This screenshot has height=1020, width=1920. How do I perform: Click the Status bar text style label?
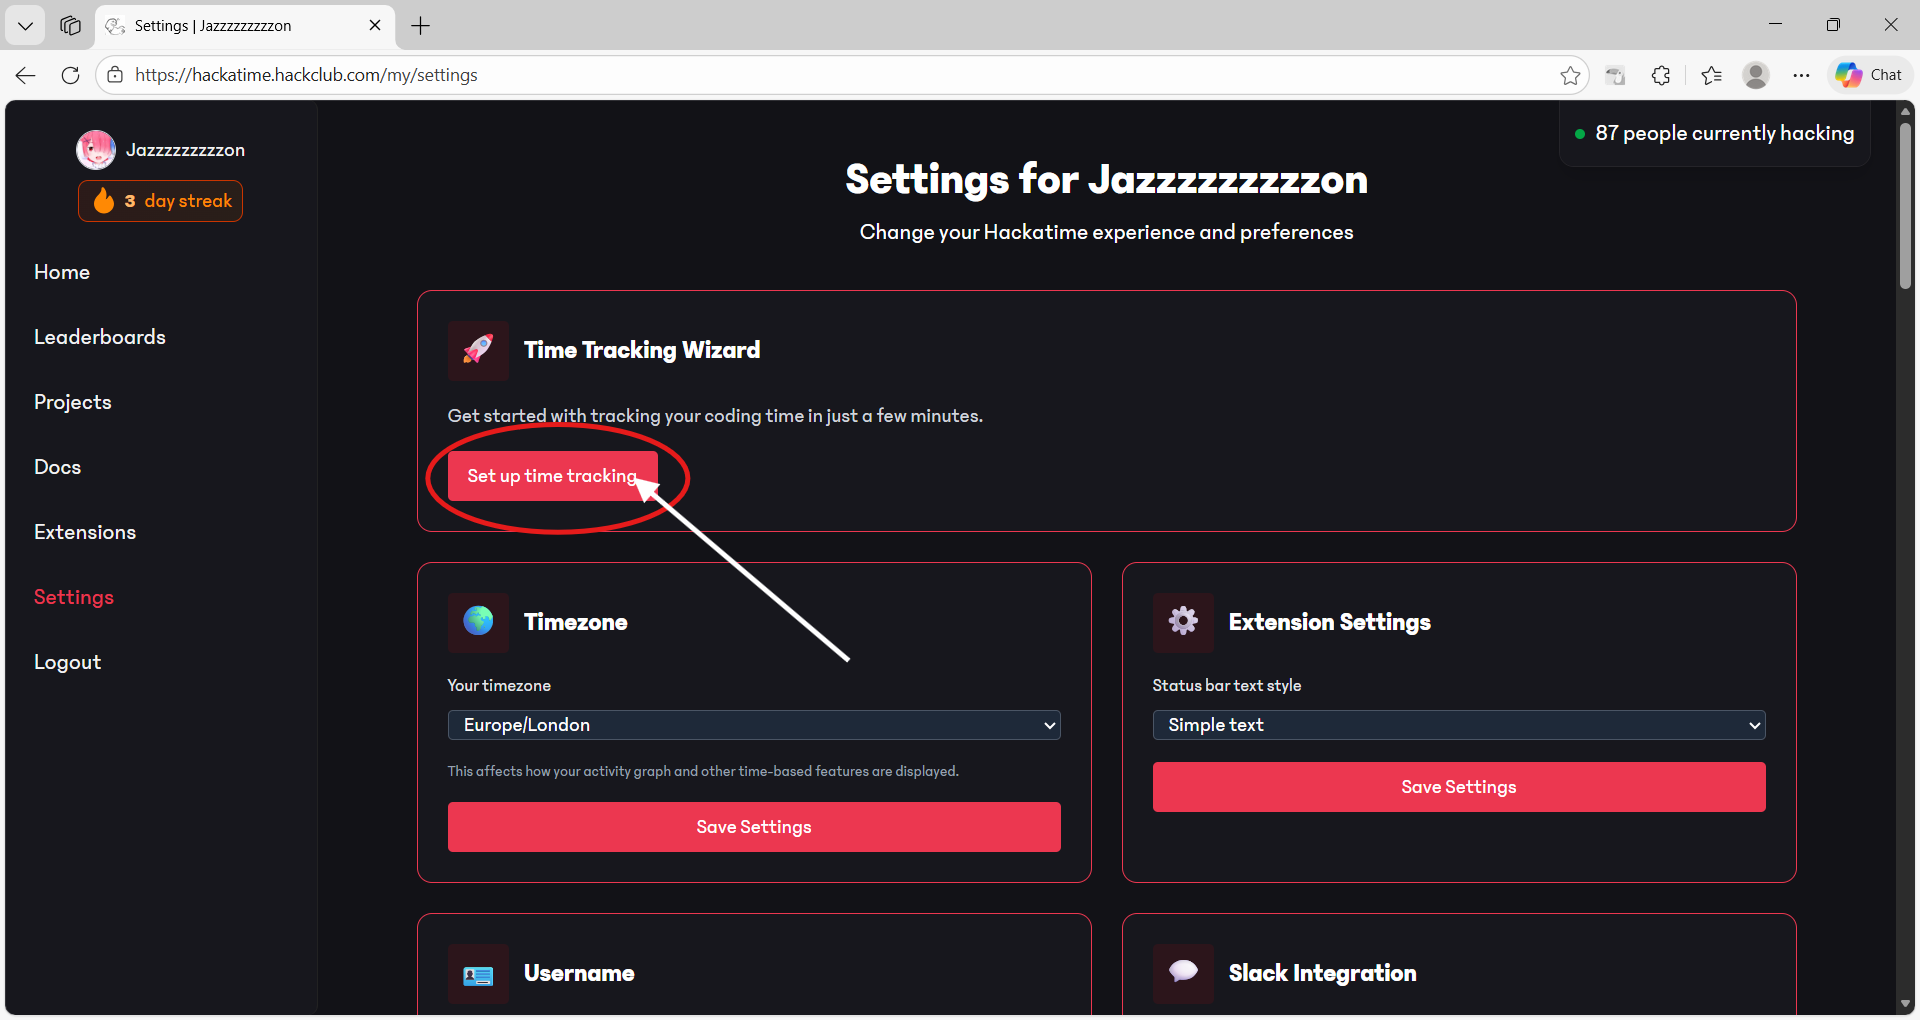click(1226, 685)
